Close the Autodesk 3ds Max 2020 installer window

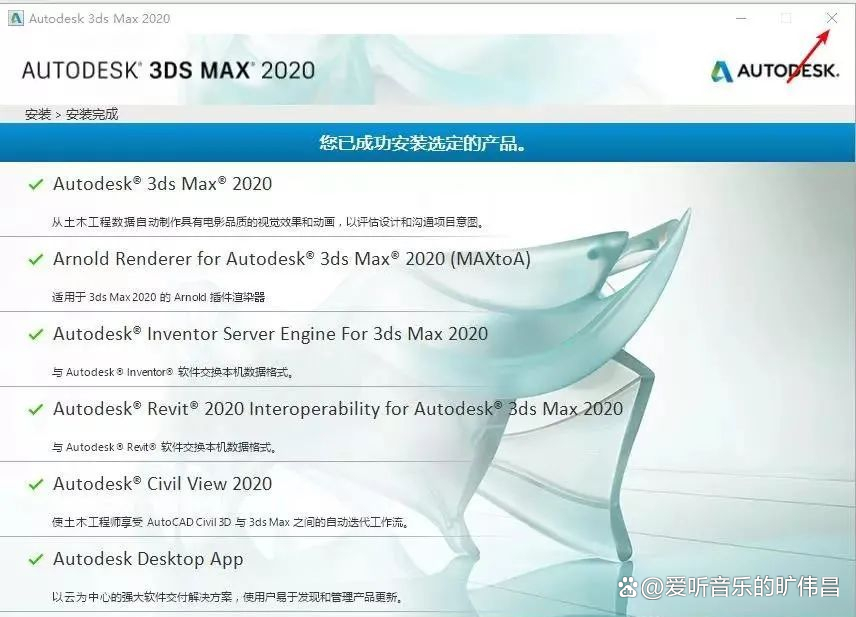click(x=831, y=18)
